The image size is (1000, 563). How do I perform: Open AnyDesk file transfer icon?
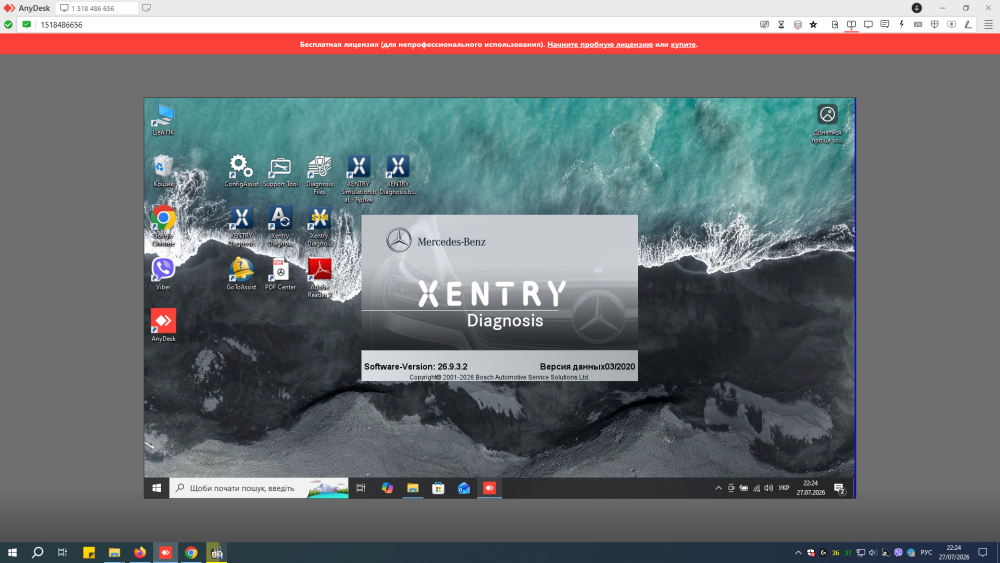pyautogui.click(x=835, y=25)
